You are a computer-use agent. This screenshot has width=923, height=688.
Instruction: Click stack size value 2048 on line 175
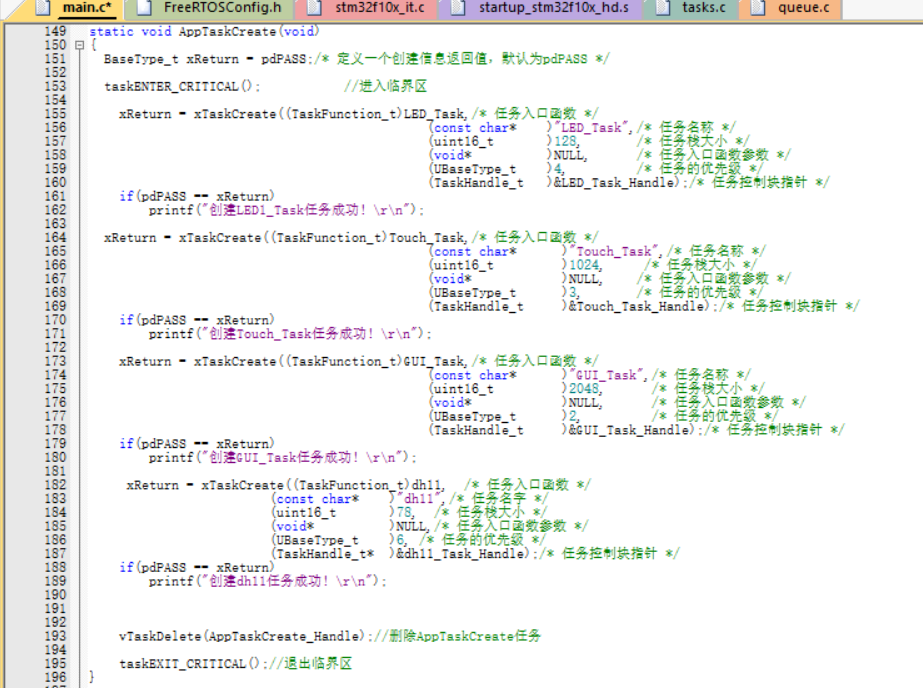coord(584,389)
